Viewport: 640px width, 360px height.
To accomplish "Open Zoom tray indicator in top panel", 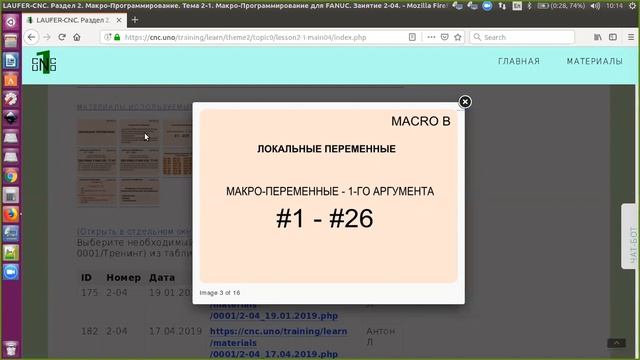I will click(x=487, y=5).
